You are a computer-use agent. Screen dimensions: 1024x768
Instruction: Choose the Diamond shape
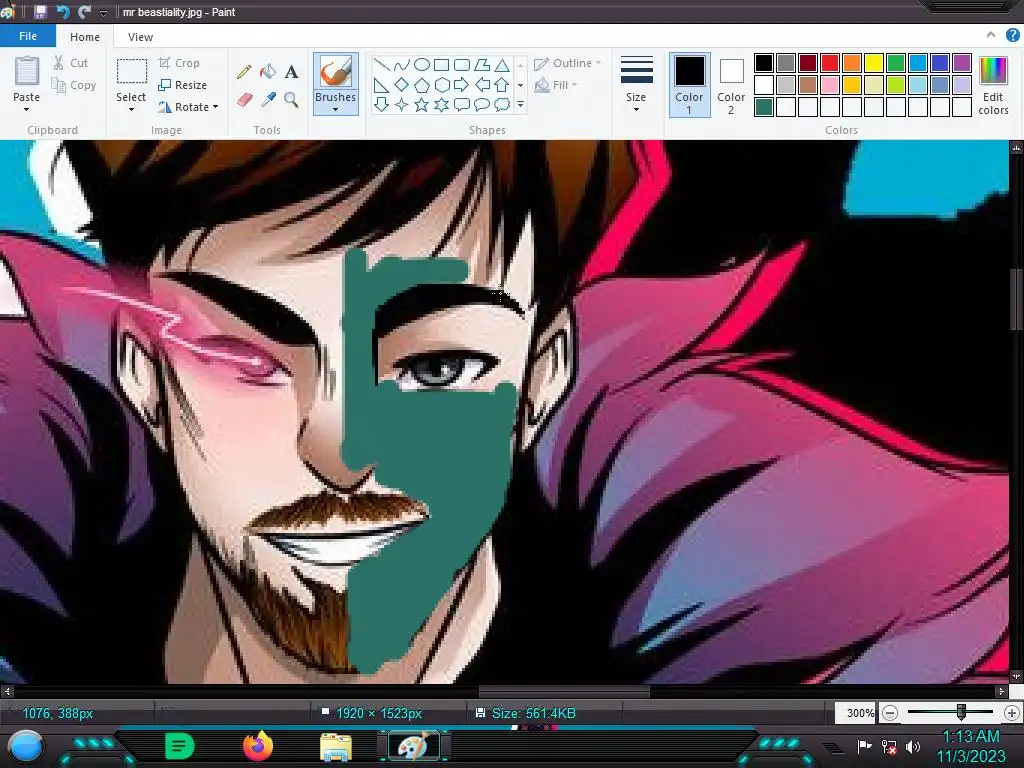[x=402, y=85]
